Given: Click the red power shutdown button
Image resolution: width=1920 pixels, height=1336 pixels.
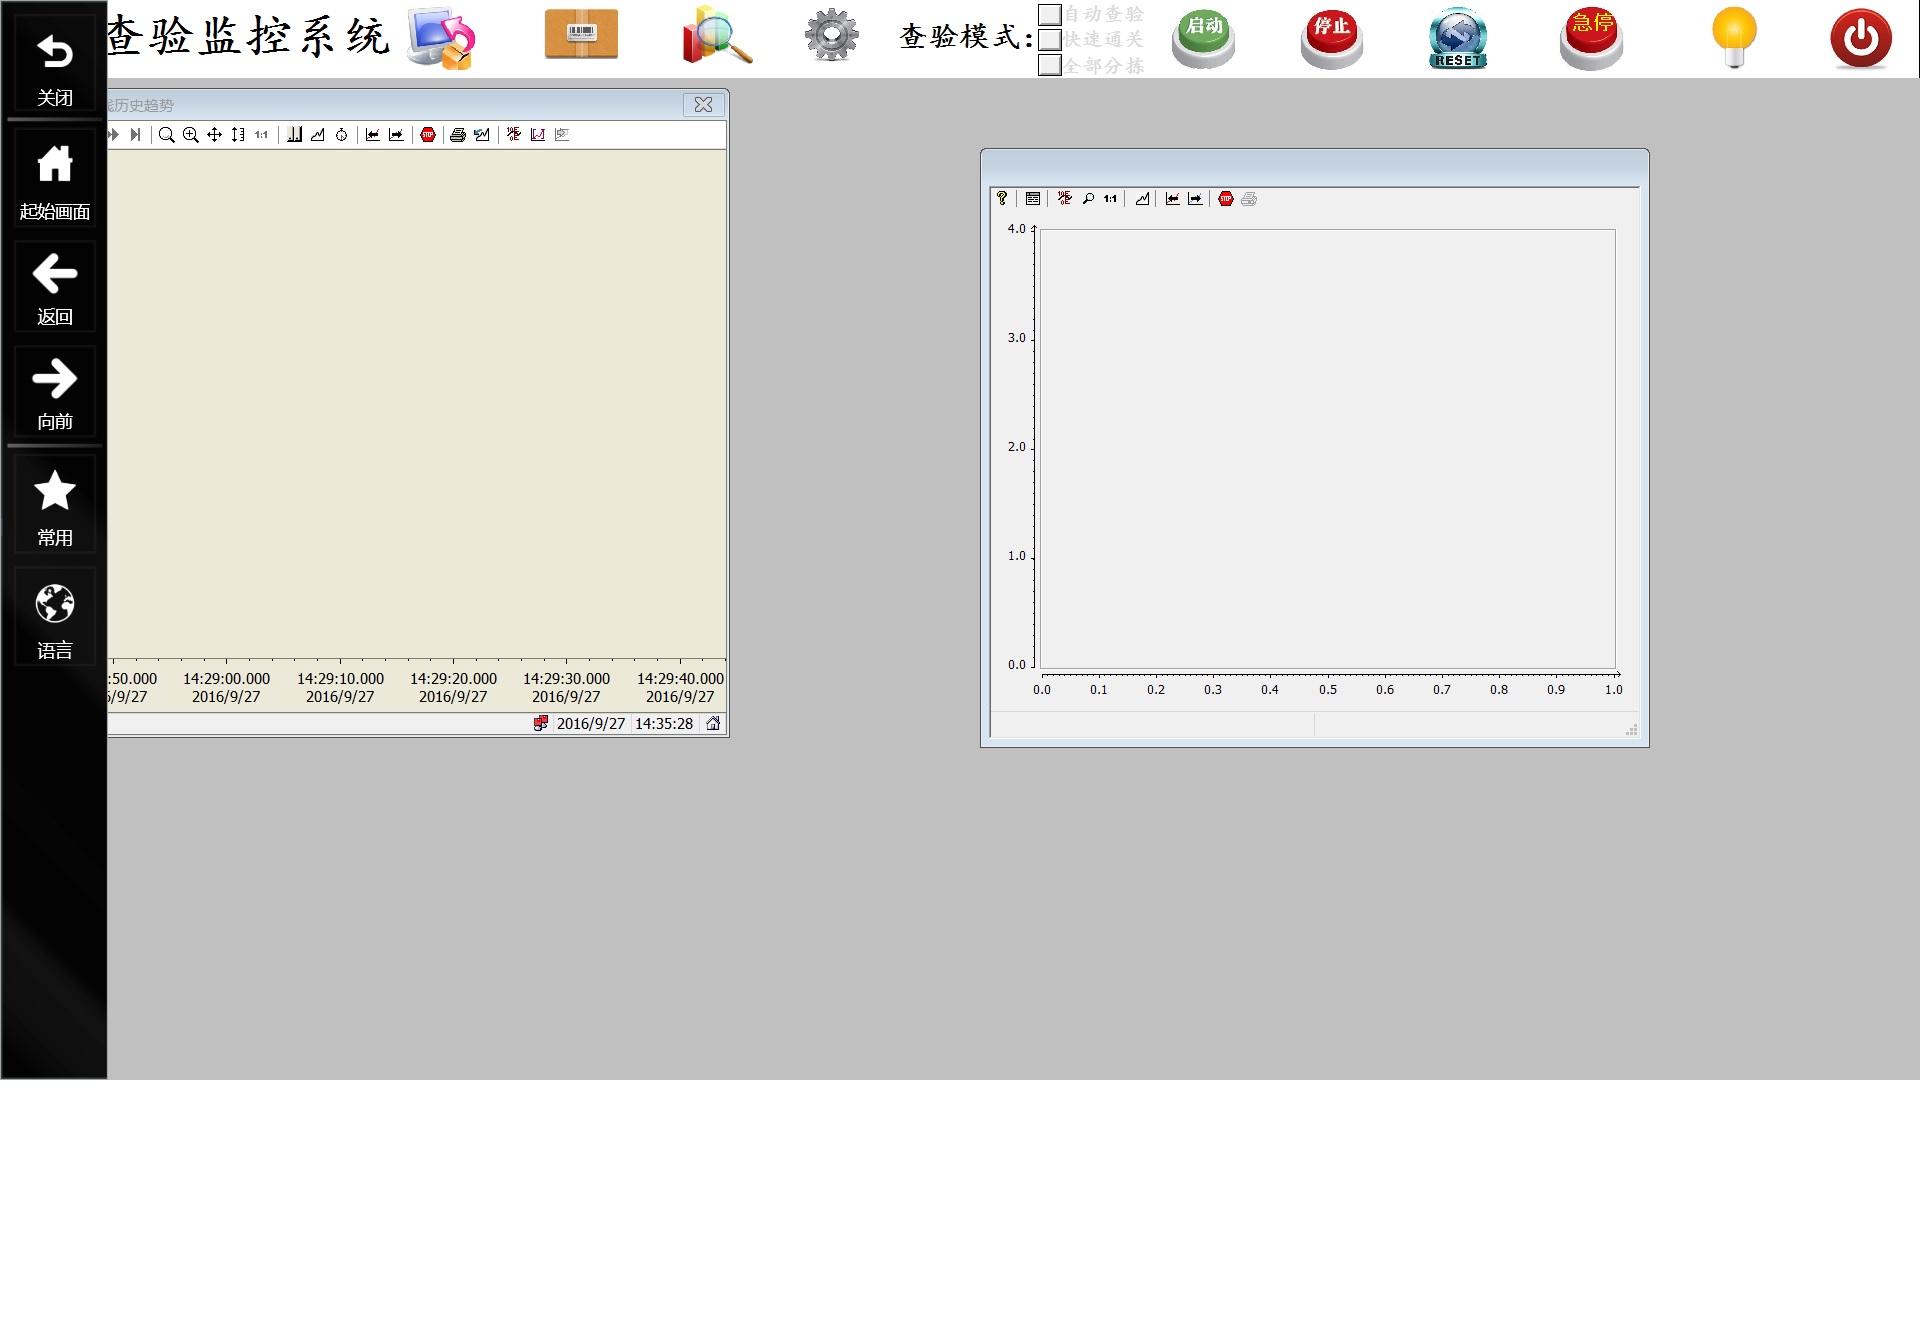Looking at the screenshot, I should pos(1860,39).
